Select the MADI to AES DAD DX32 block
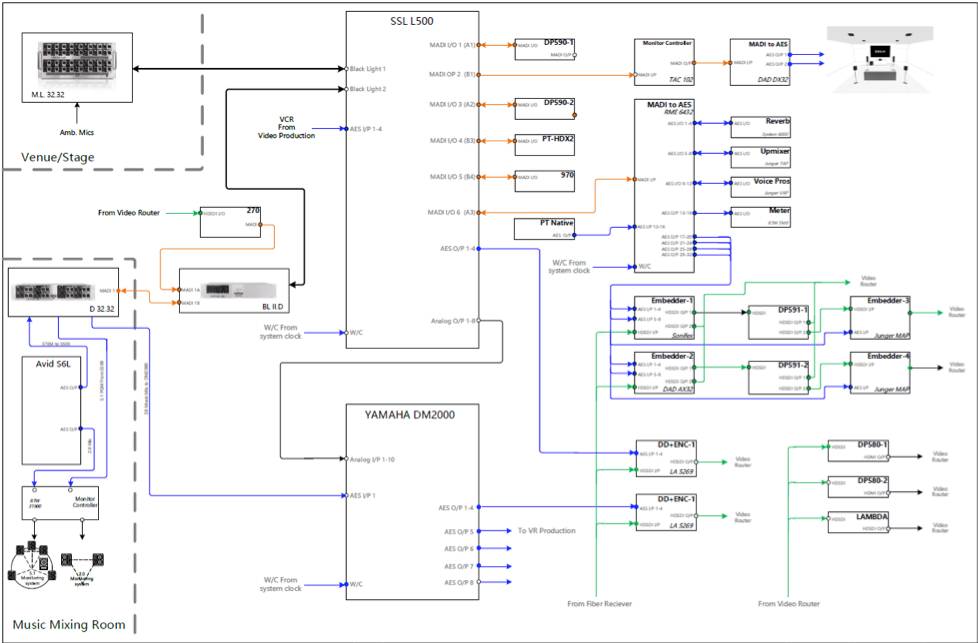Image resolution: width=978 pixels, height=643 pixels. 760,62
